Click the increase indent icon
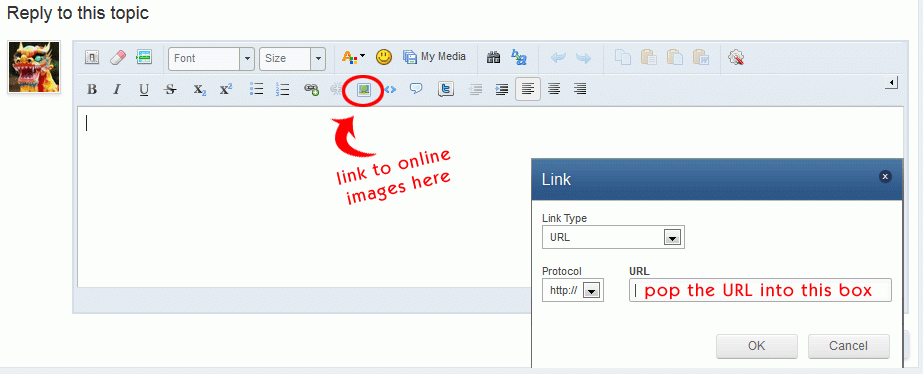This screenshot has height=374, width=923. click(x=502, y=90)
